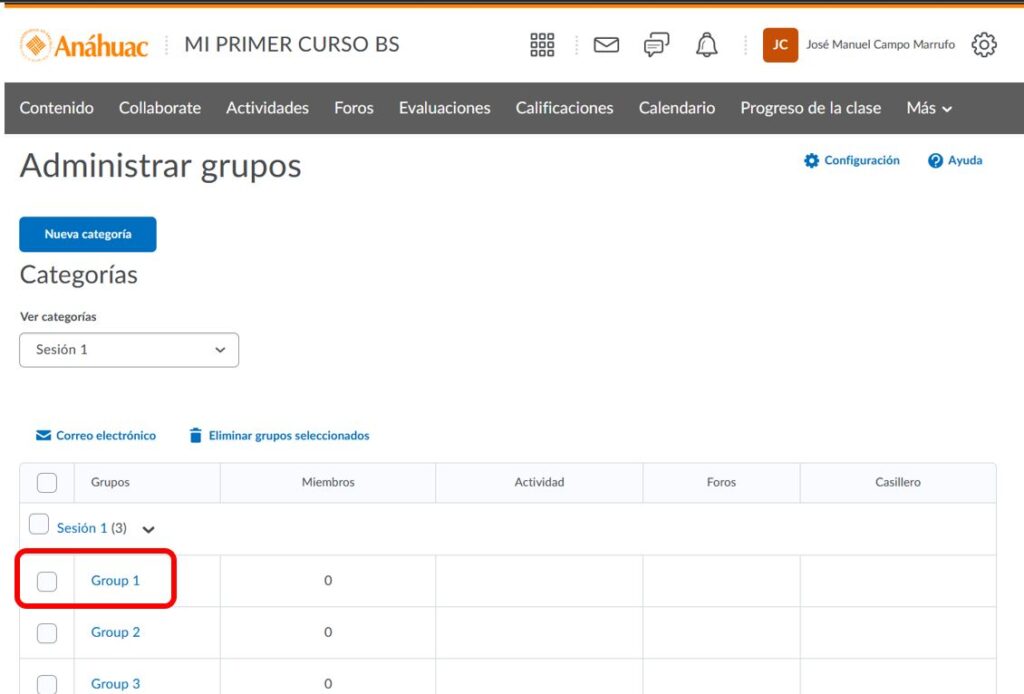The image size is (1024, 694).
Task: Check the Sesión 1 category checkbox
Action: click(x=39, y=525)
